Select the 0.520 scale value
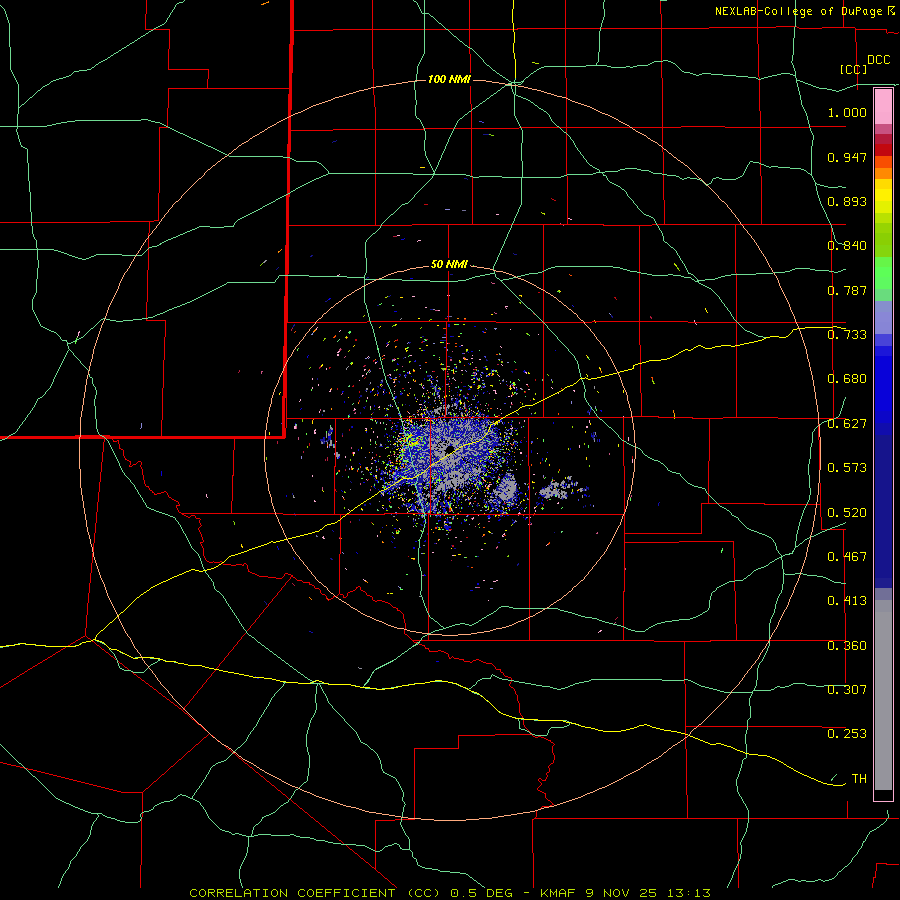The width and height of the screenshot is (900, 900). [x=847, y=513]
